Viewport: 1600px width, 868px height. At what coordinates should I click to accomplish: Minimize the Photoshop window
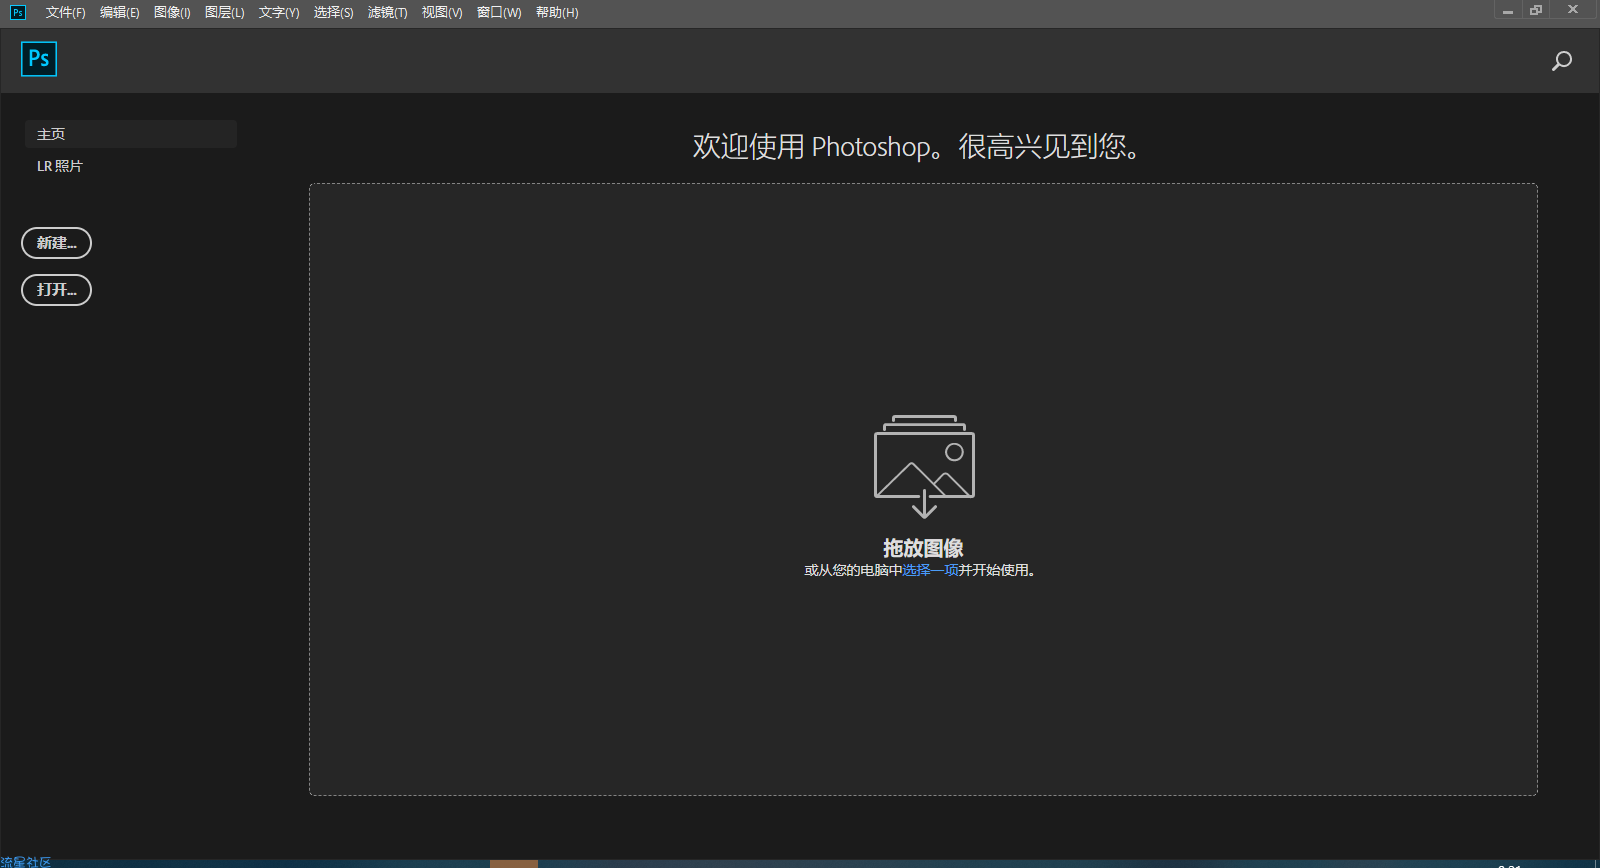point(1508,10)
